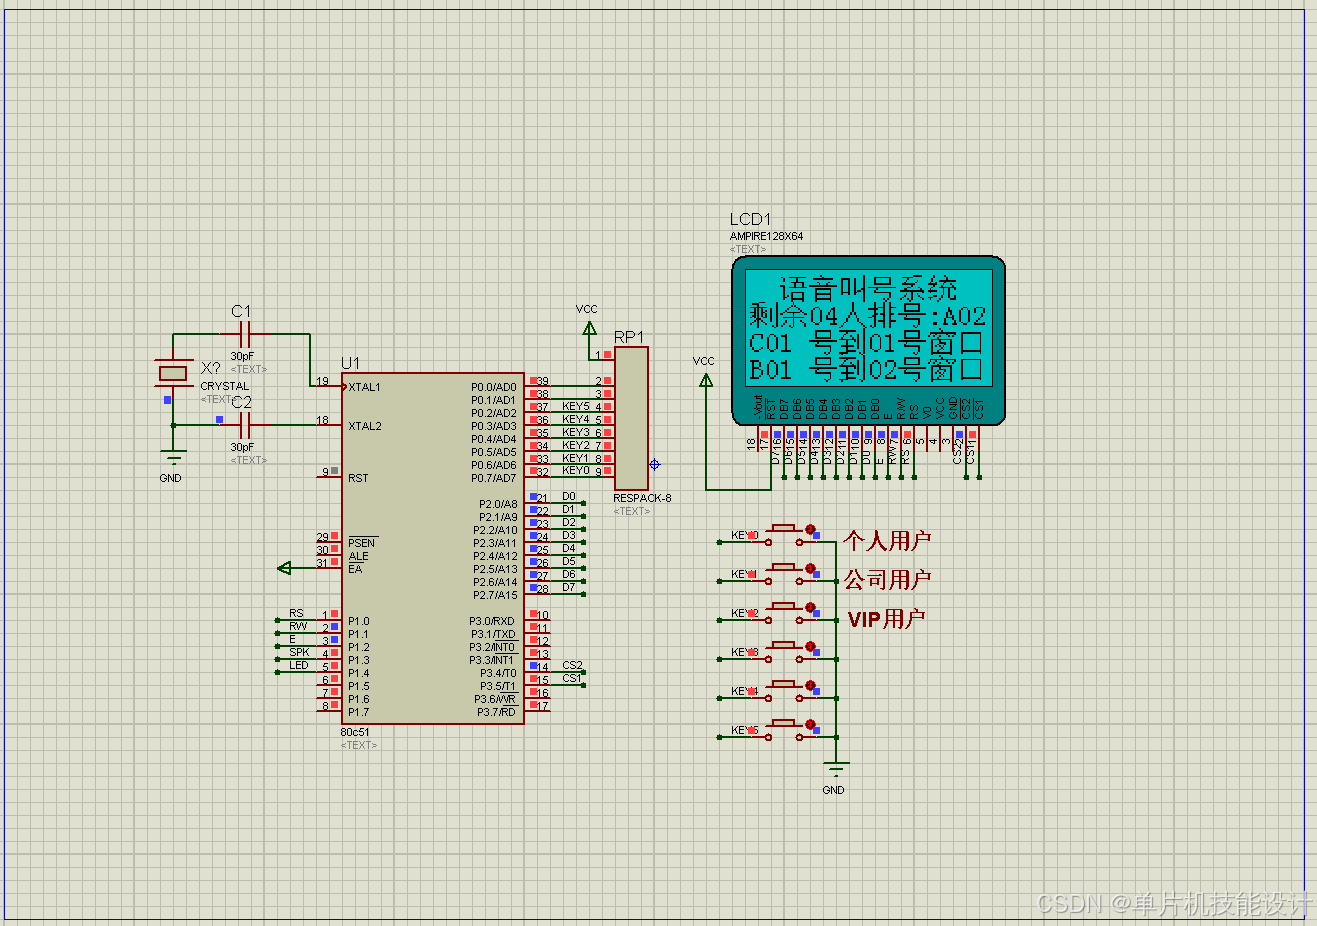
Task: Click the ALE pin name on U1
Action: coord(358,556)
